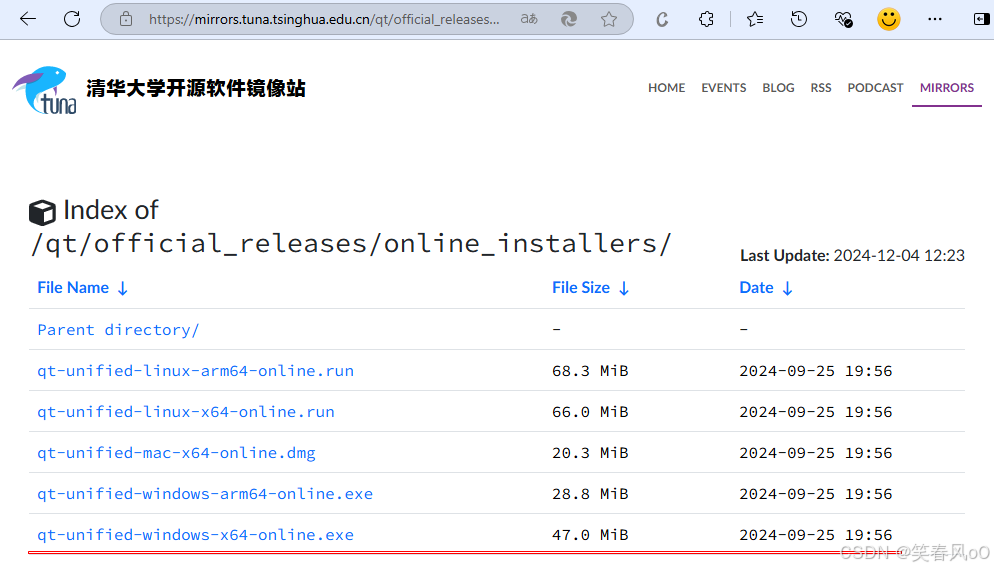This screenshot has height=570, width=994.
Task: Open the translate page icon in address bar
Action: point(529,19)
